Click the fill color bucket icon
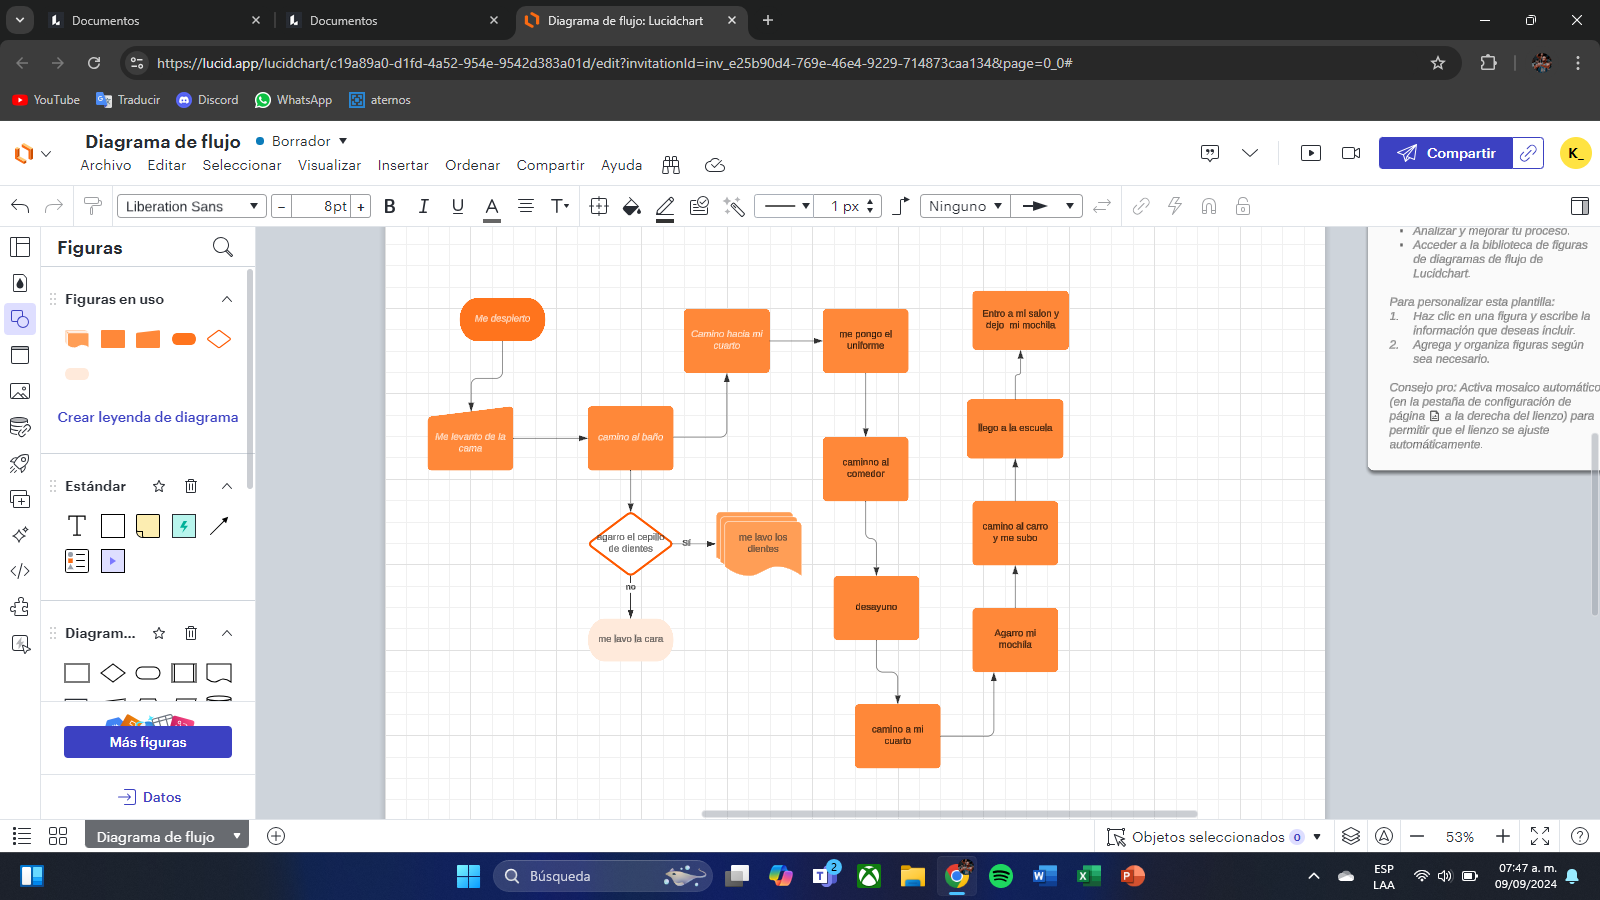 point(631,206)
